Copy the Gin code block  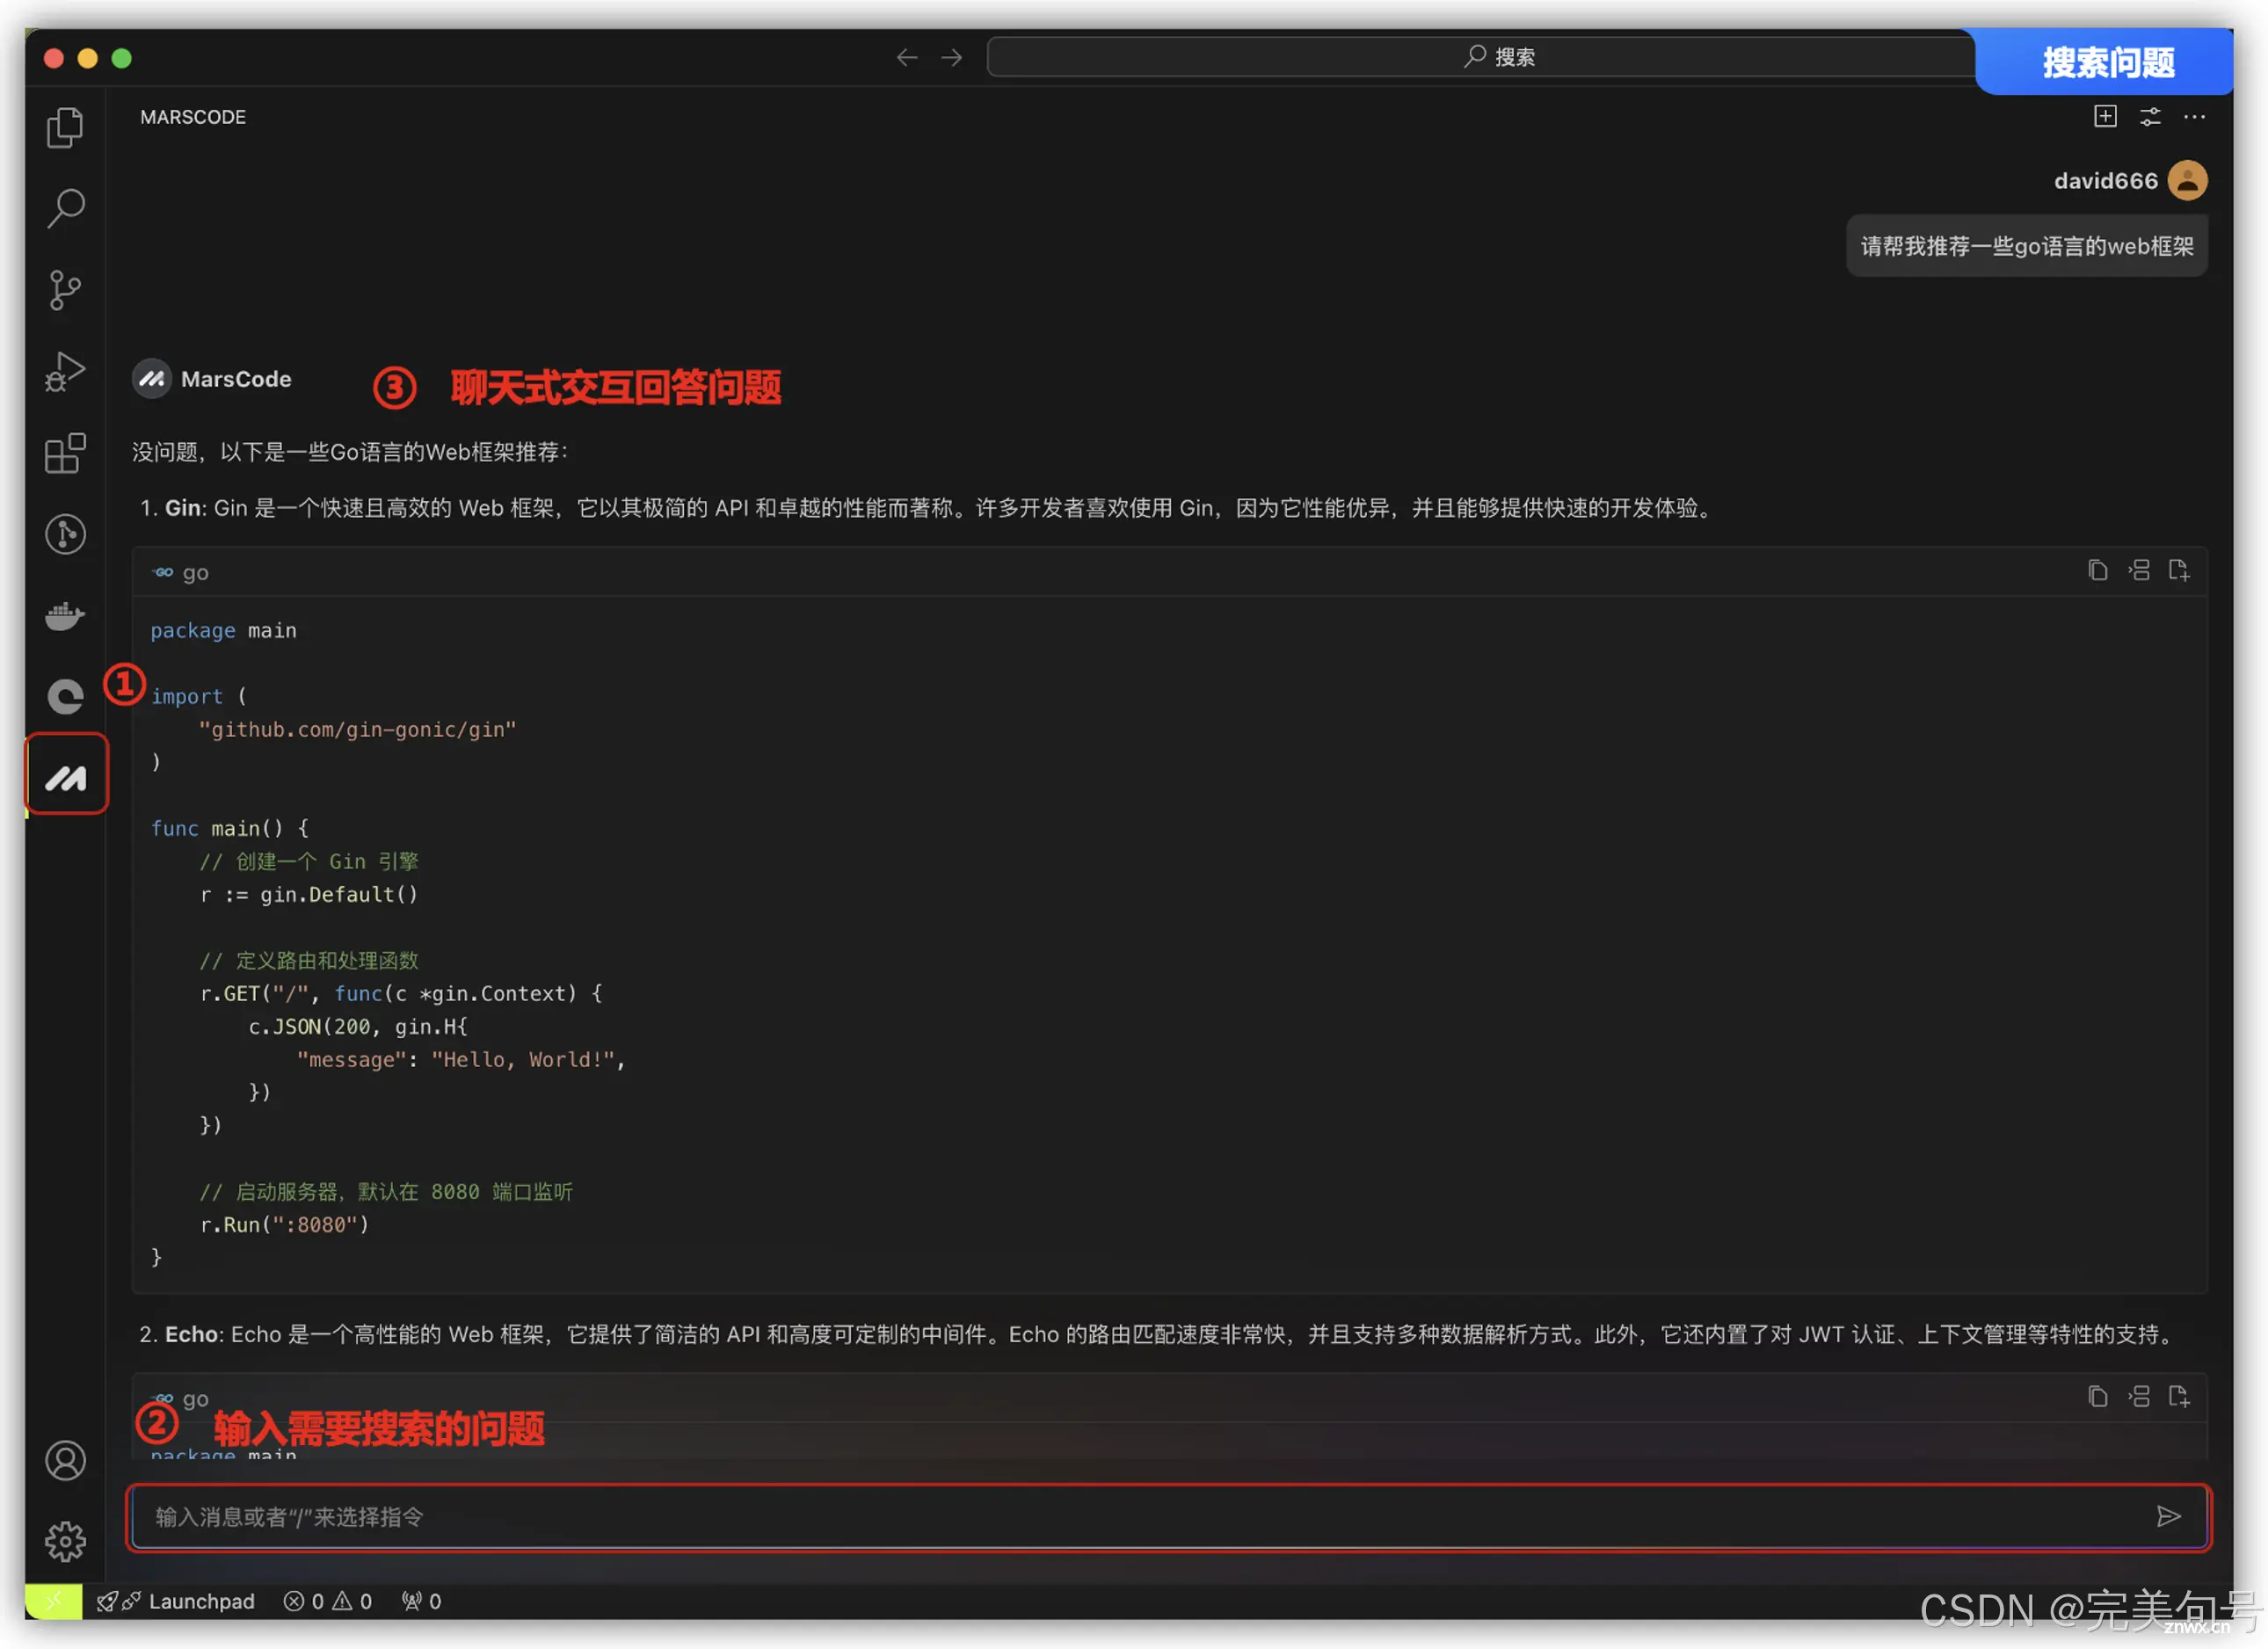click(x=2098, y=570)
